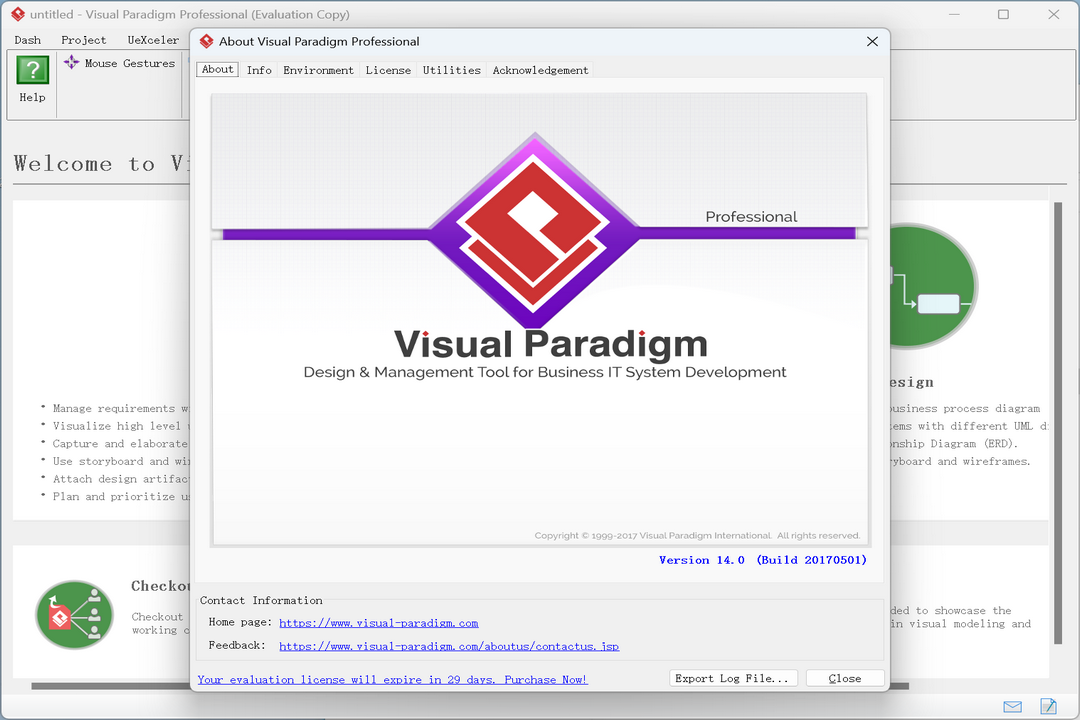The image size is (1080, 720).
Task: Open the Dash menu
Action: click(x=27, y=40)
